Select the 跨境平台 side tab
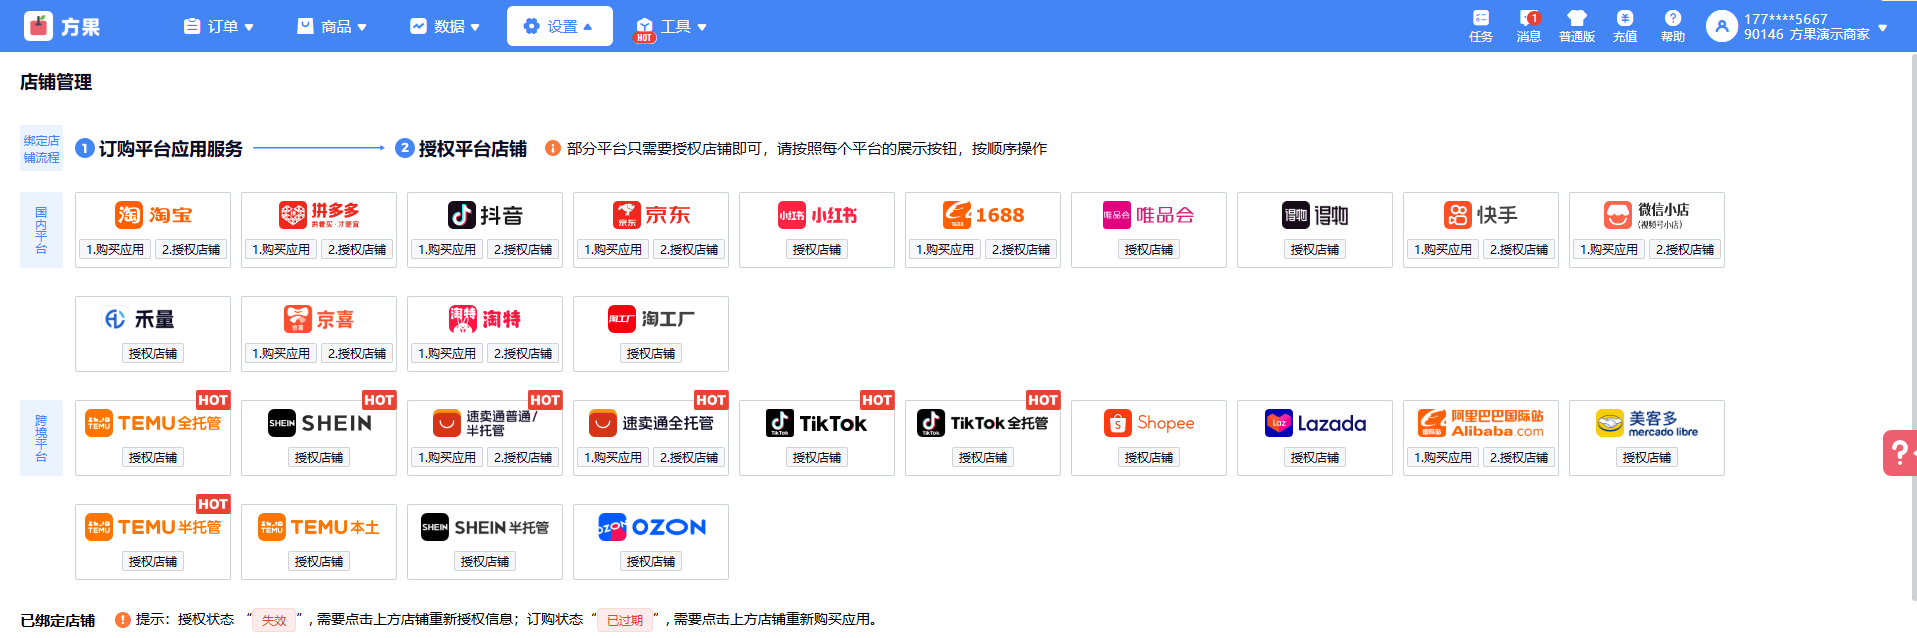This screenshot has height=638, width=1917. click(x=41, y=438)
